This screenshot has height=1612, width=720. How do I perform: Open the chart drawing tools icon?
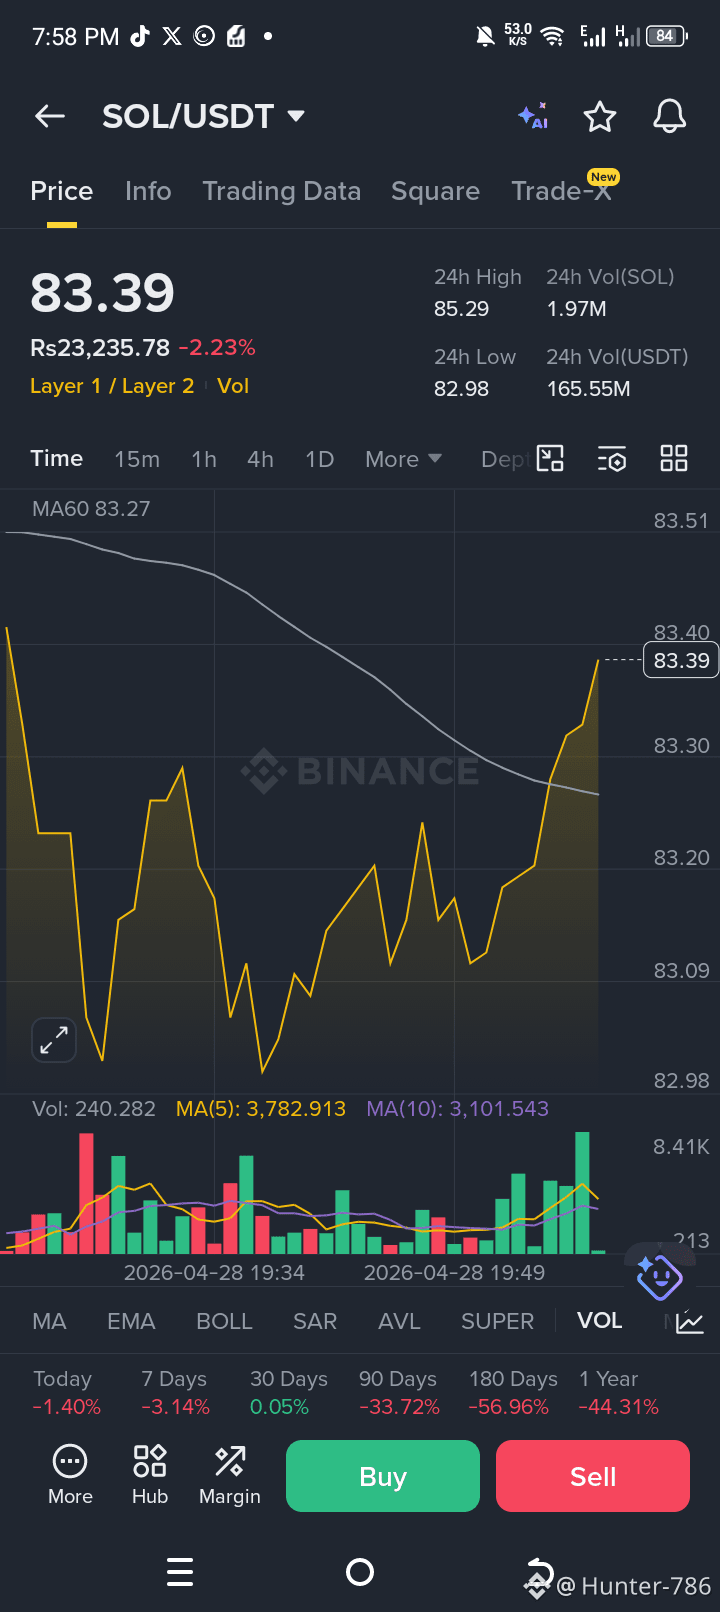[x=550, y=459]
